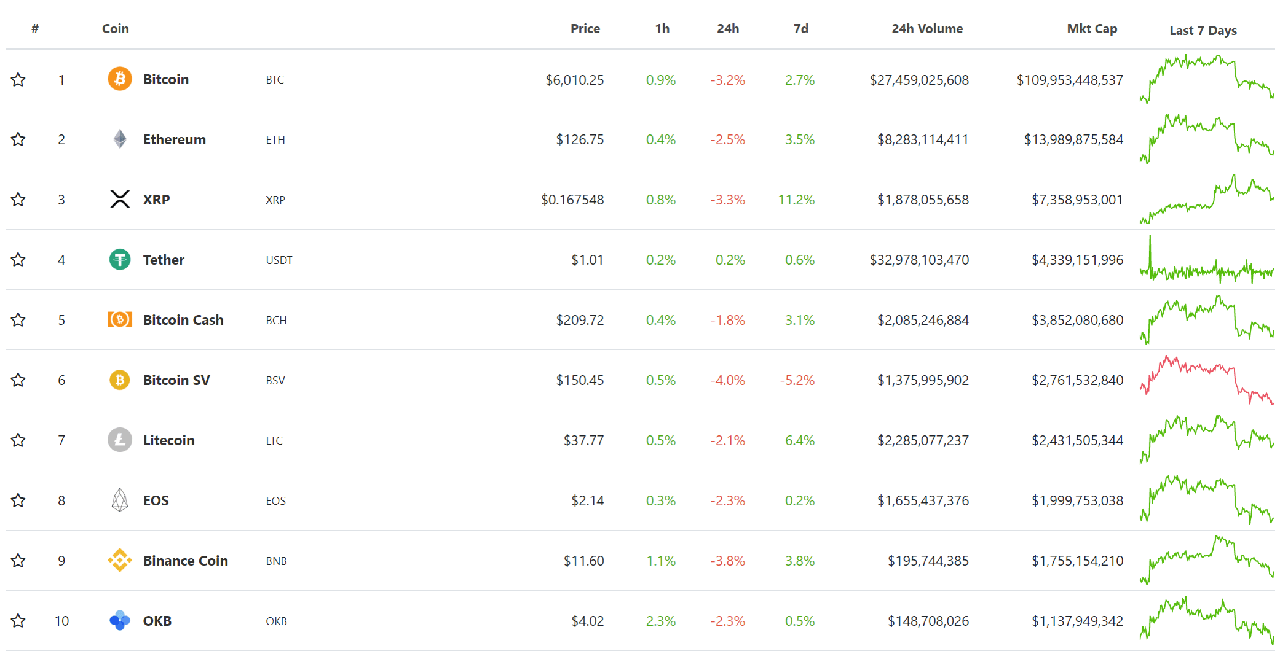Add Bitcoin Cash to favorites star

[18, 320]
